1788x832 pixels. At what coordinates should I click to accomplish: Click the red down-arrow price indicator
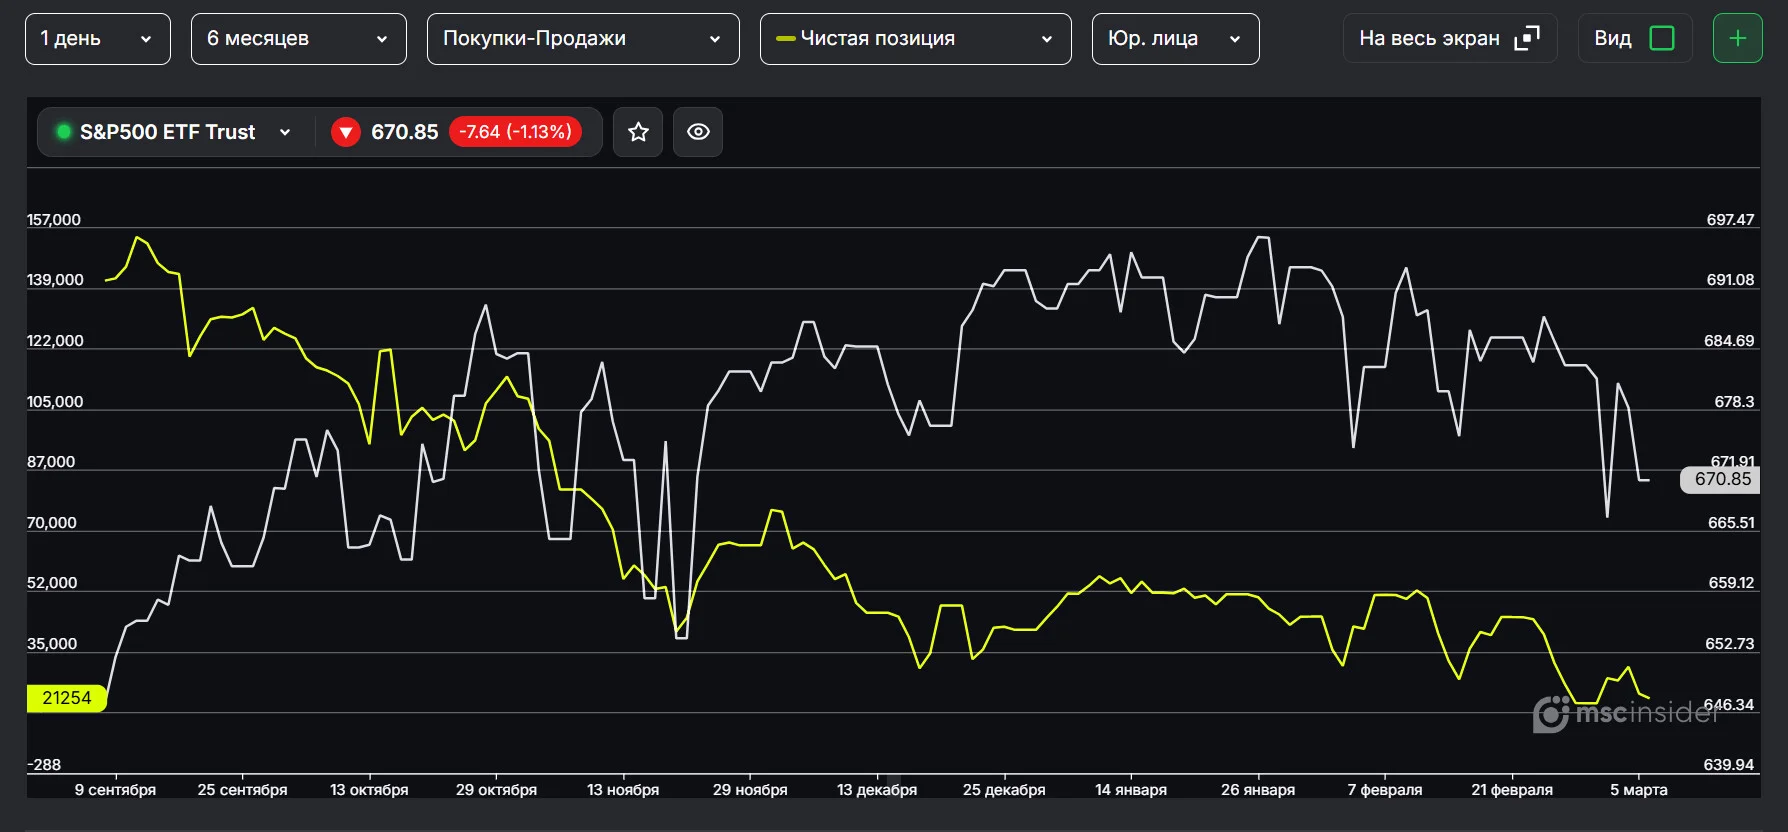click(x=346, y=132)
